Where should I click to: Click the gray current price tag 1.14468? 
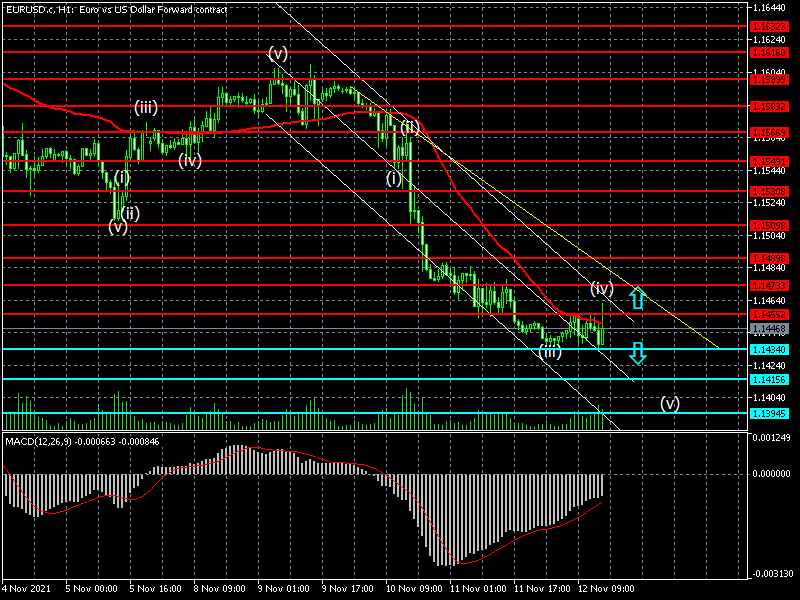(770, 328)
